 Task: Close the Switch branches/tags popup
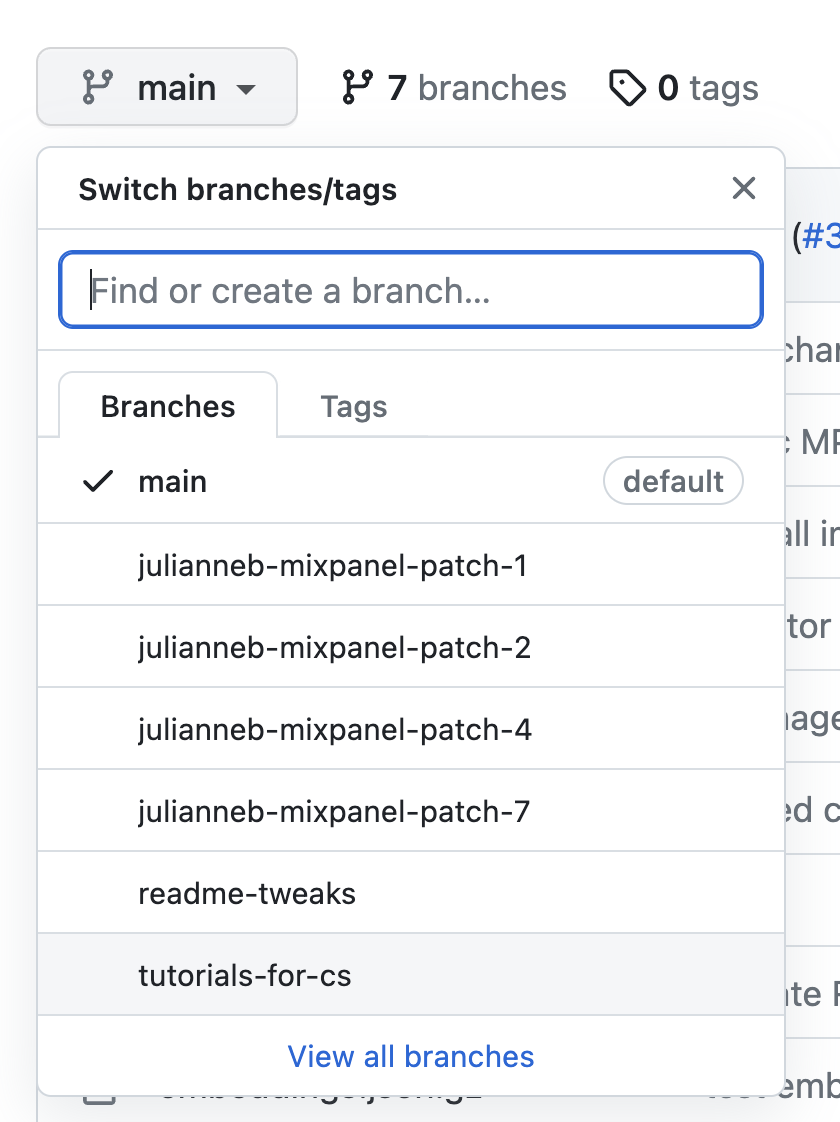[x=743, y=188]
